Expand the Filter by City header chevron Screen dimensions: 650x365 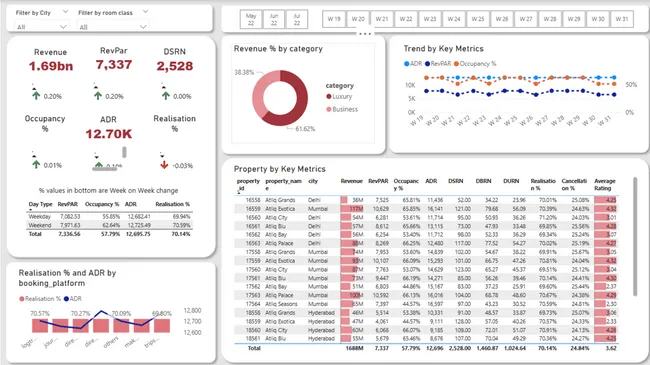(65, 12)
